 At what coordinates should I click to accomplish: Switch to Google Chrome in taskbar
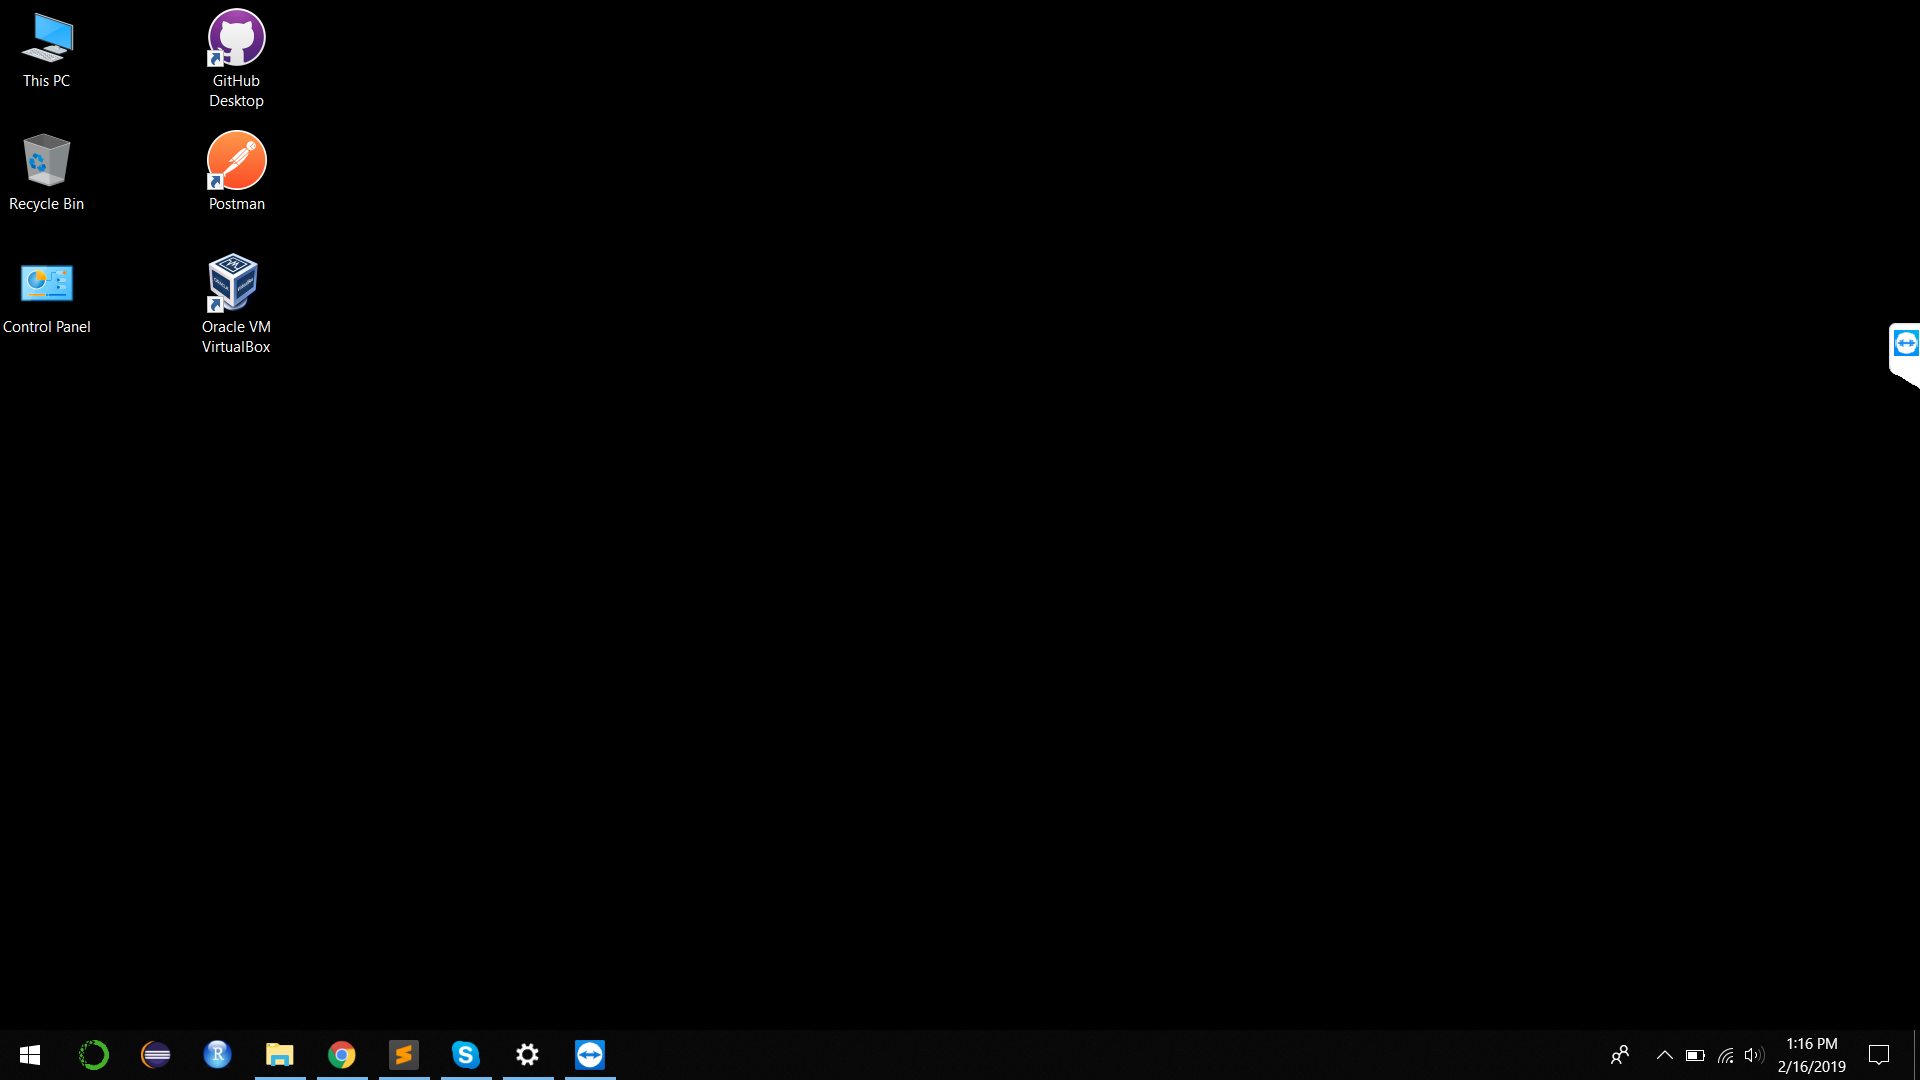point(342,1055)
